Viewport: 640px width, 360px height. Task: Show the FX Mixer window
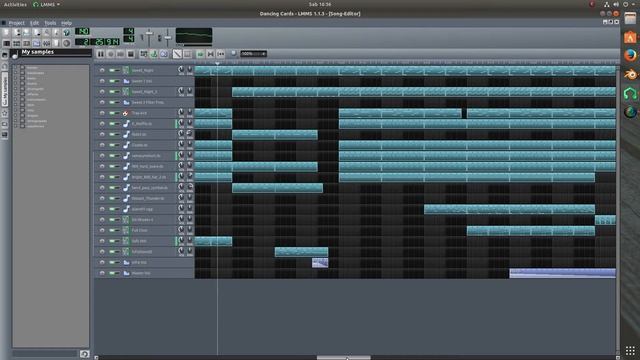(47, 43)
